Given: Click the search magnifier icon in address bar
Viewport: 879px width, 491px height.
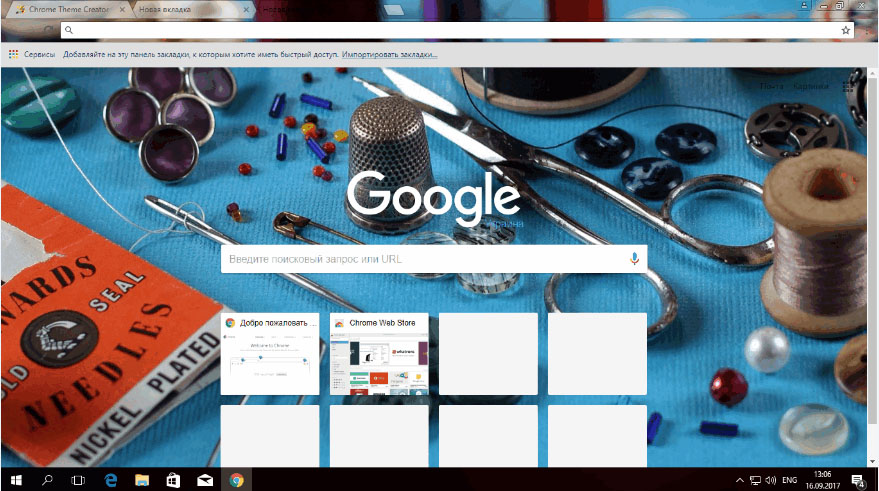Looking at the screenshot, I should pyautogui.click(x=69, y=30).
